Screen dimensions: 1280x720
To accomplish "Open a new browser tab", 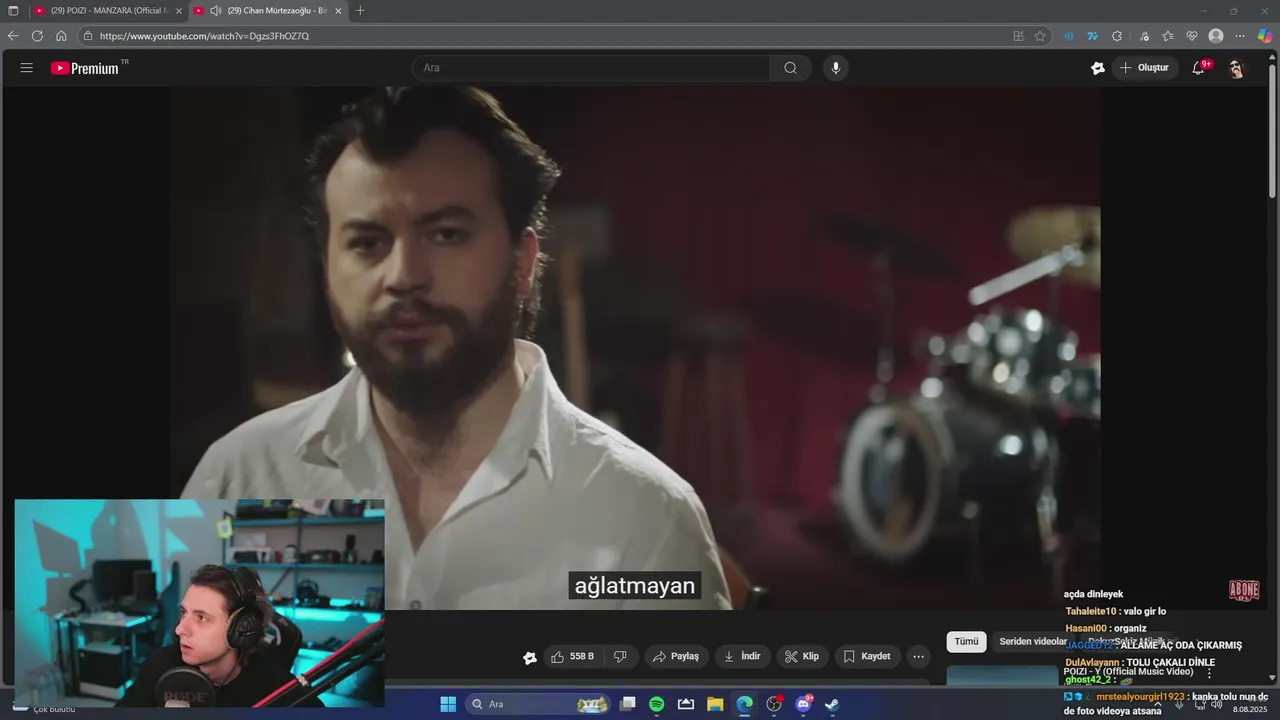I will pos(360,11).
